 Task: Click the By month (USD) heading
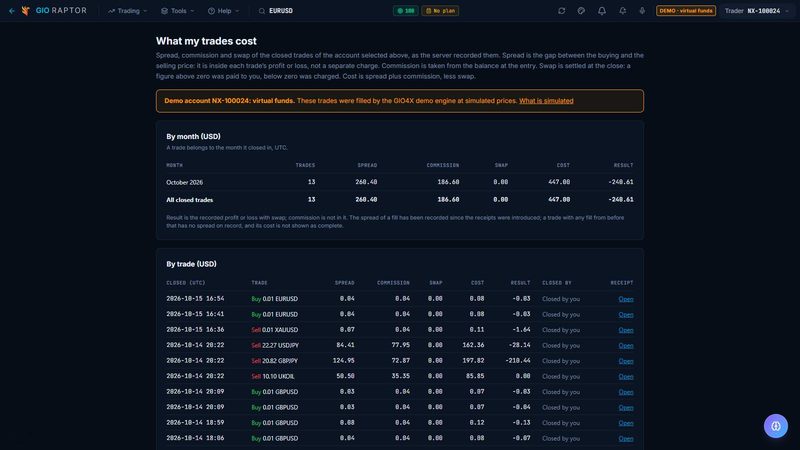click(193, 137)
